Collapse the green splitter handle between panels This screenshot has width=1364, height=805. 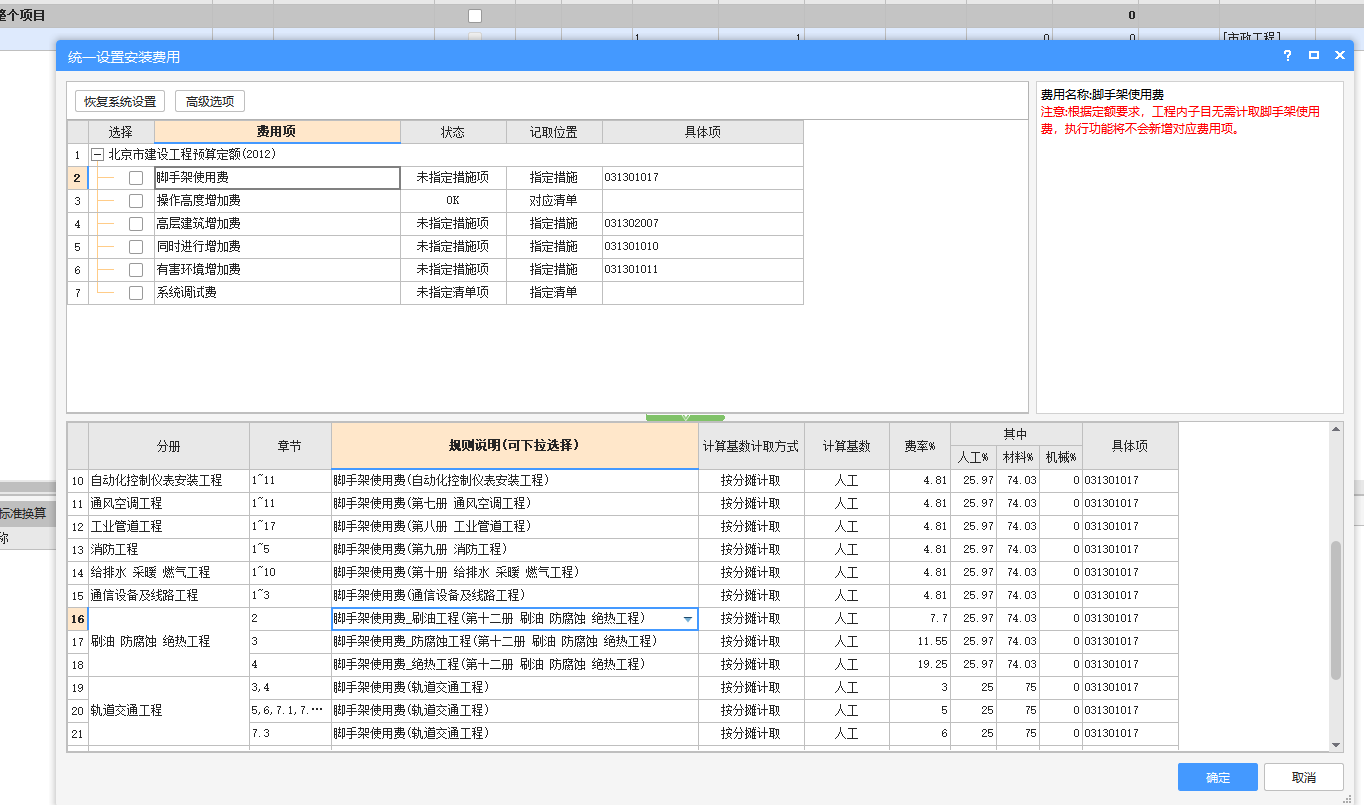[x=685, y=417]
